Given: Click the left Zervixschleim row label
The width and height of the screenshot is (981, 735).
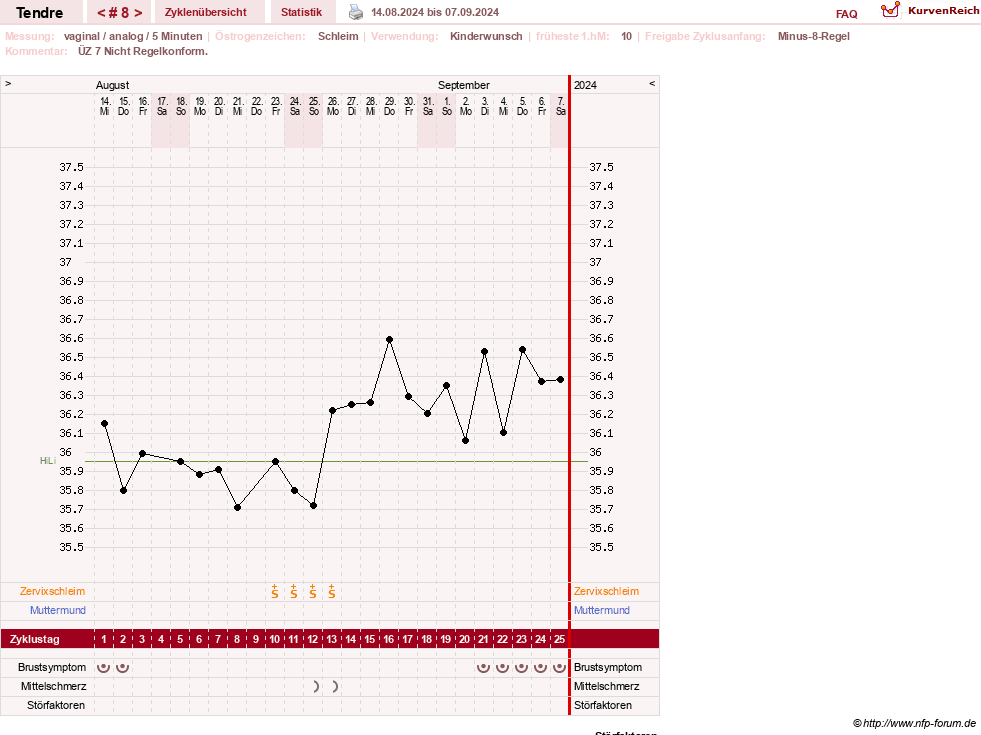Looking at the screenshot, I should coord(53,591).
